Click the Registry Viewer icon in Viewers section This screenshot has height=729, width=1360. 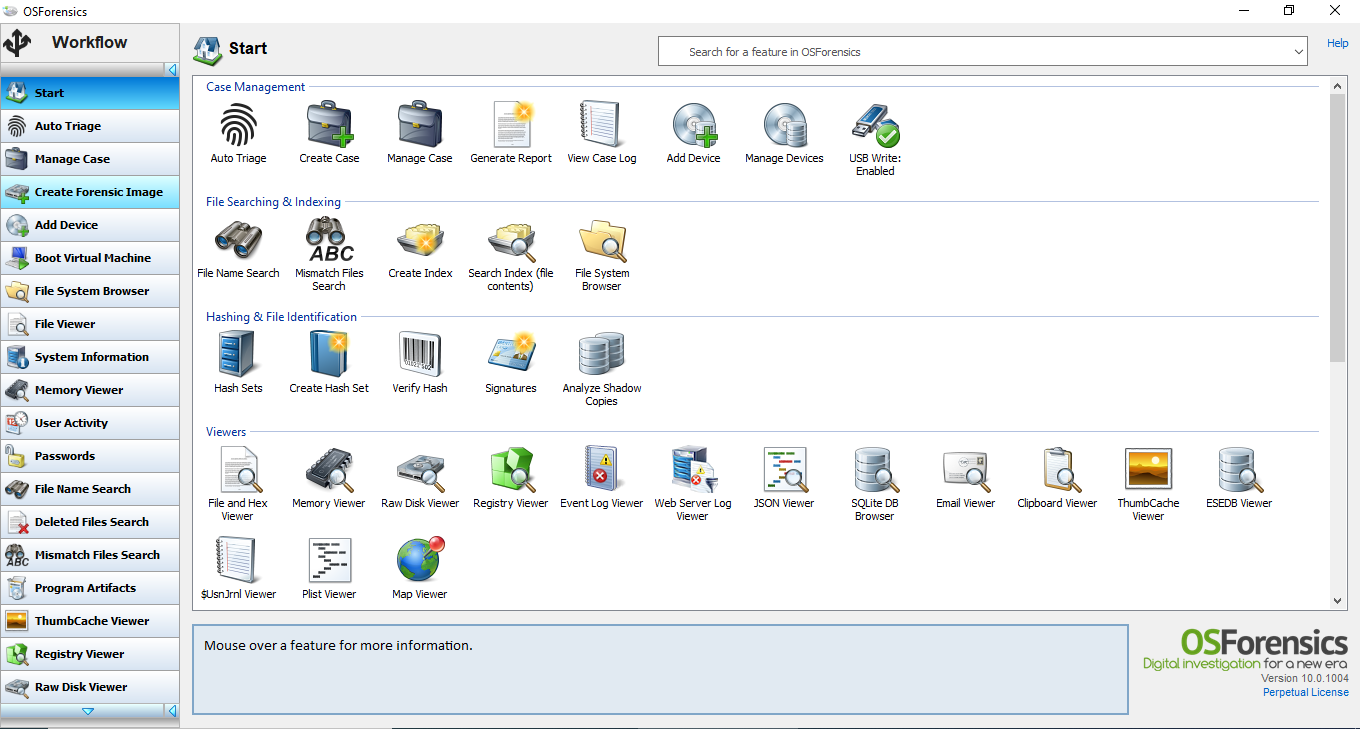[x=511, y=471]
